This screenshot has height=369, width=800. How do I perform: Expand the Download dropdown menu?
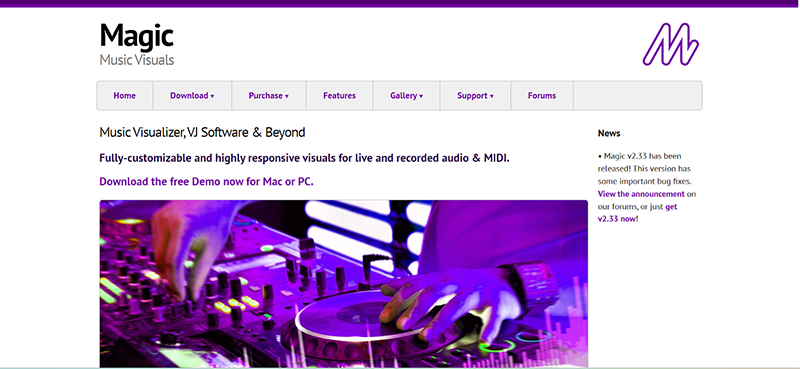click(192, 95)
